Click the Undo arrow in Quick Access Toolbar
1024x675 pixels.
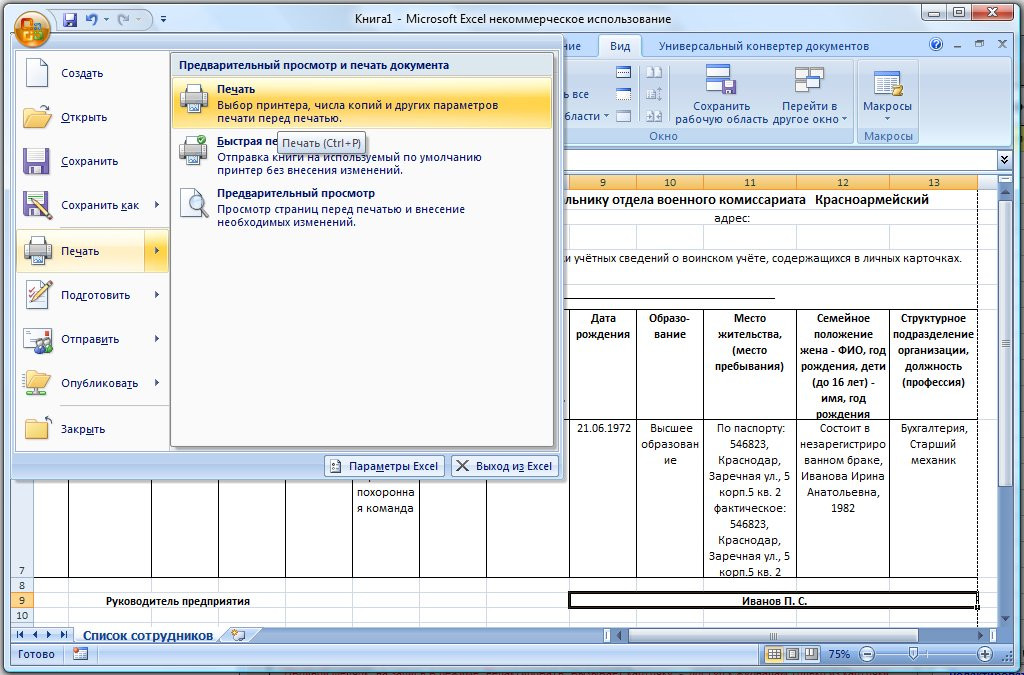(x=93, y=19)
